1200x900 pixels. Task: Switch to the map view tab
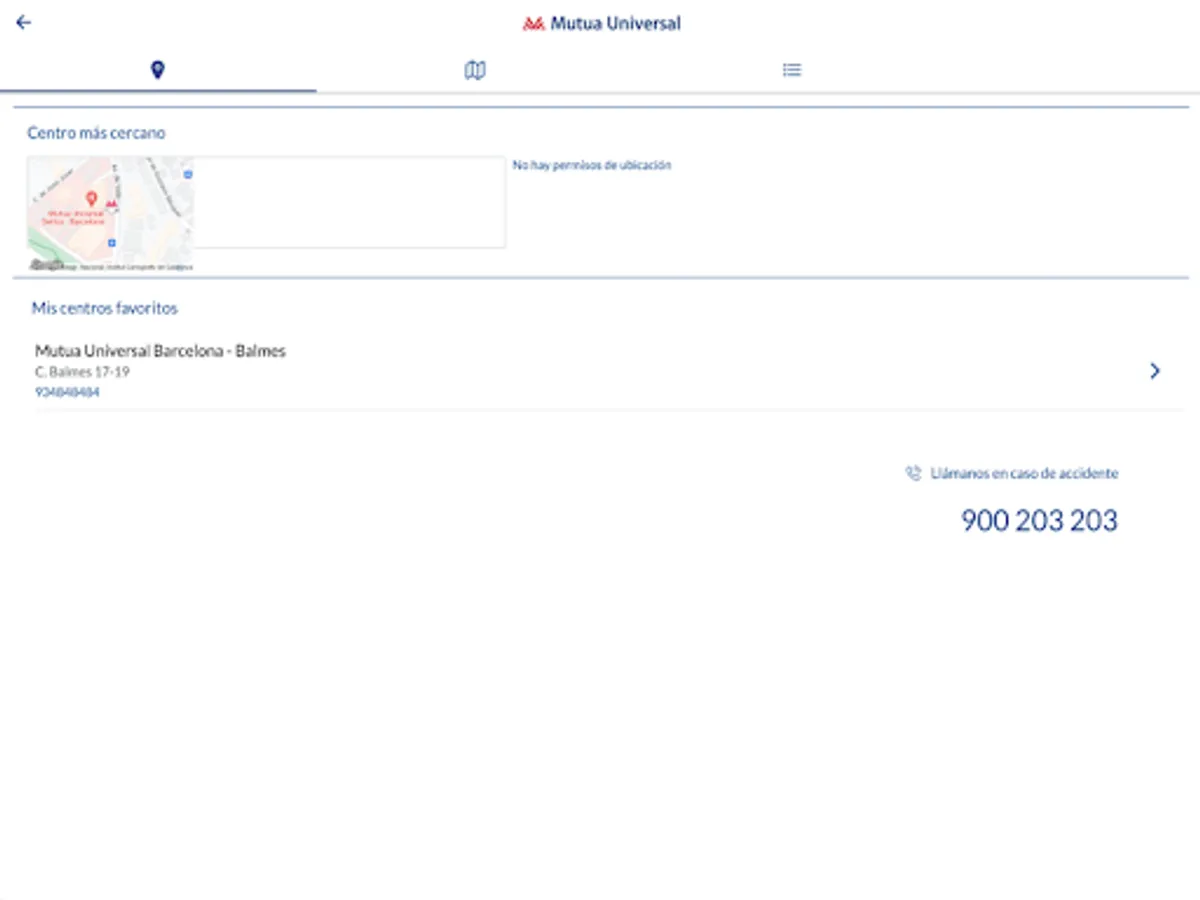pos(475,70)
